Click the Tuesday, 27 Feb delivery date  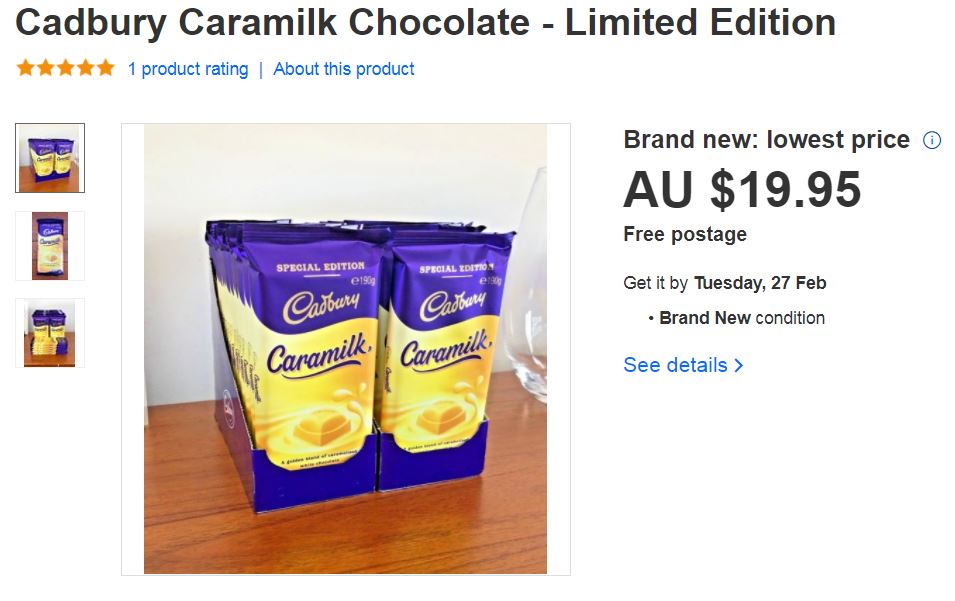(760, 283)
